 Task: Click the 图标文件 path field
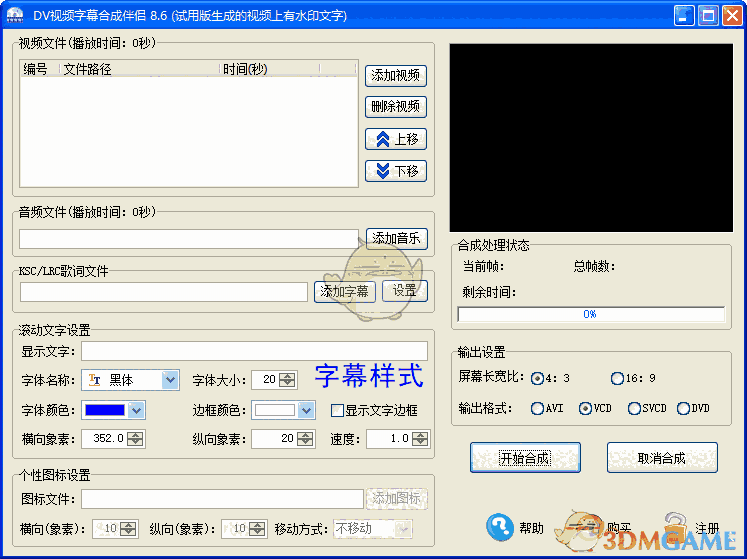click(222, 499)
